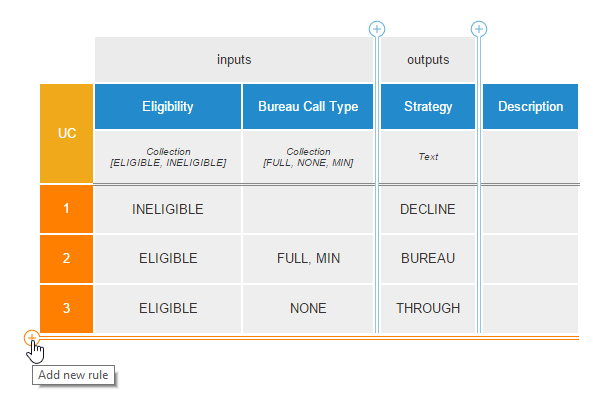
Task: Select the Description column header
Action: 530,107
